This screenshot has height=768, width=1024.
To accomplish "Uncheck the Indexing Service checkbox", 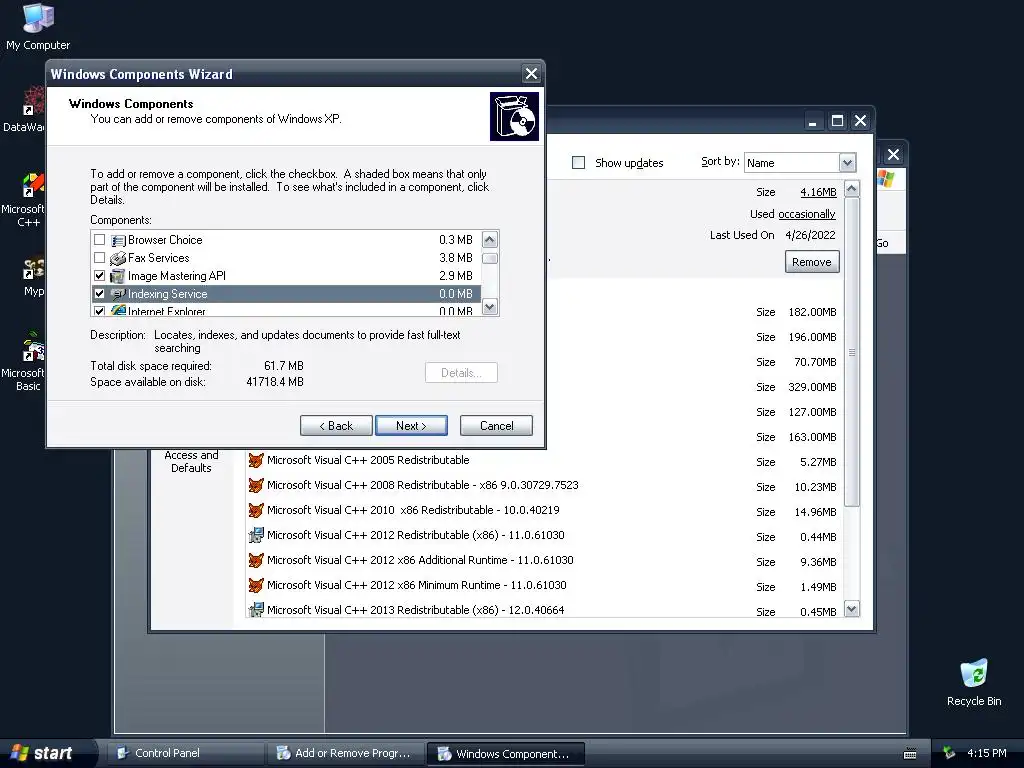I will (x=99, y=294).
